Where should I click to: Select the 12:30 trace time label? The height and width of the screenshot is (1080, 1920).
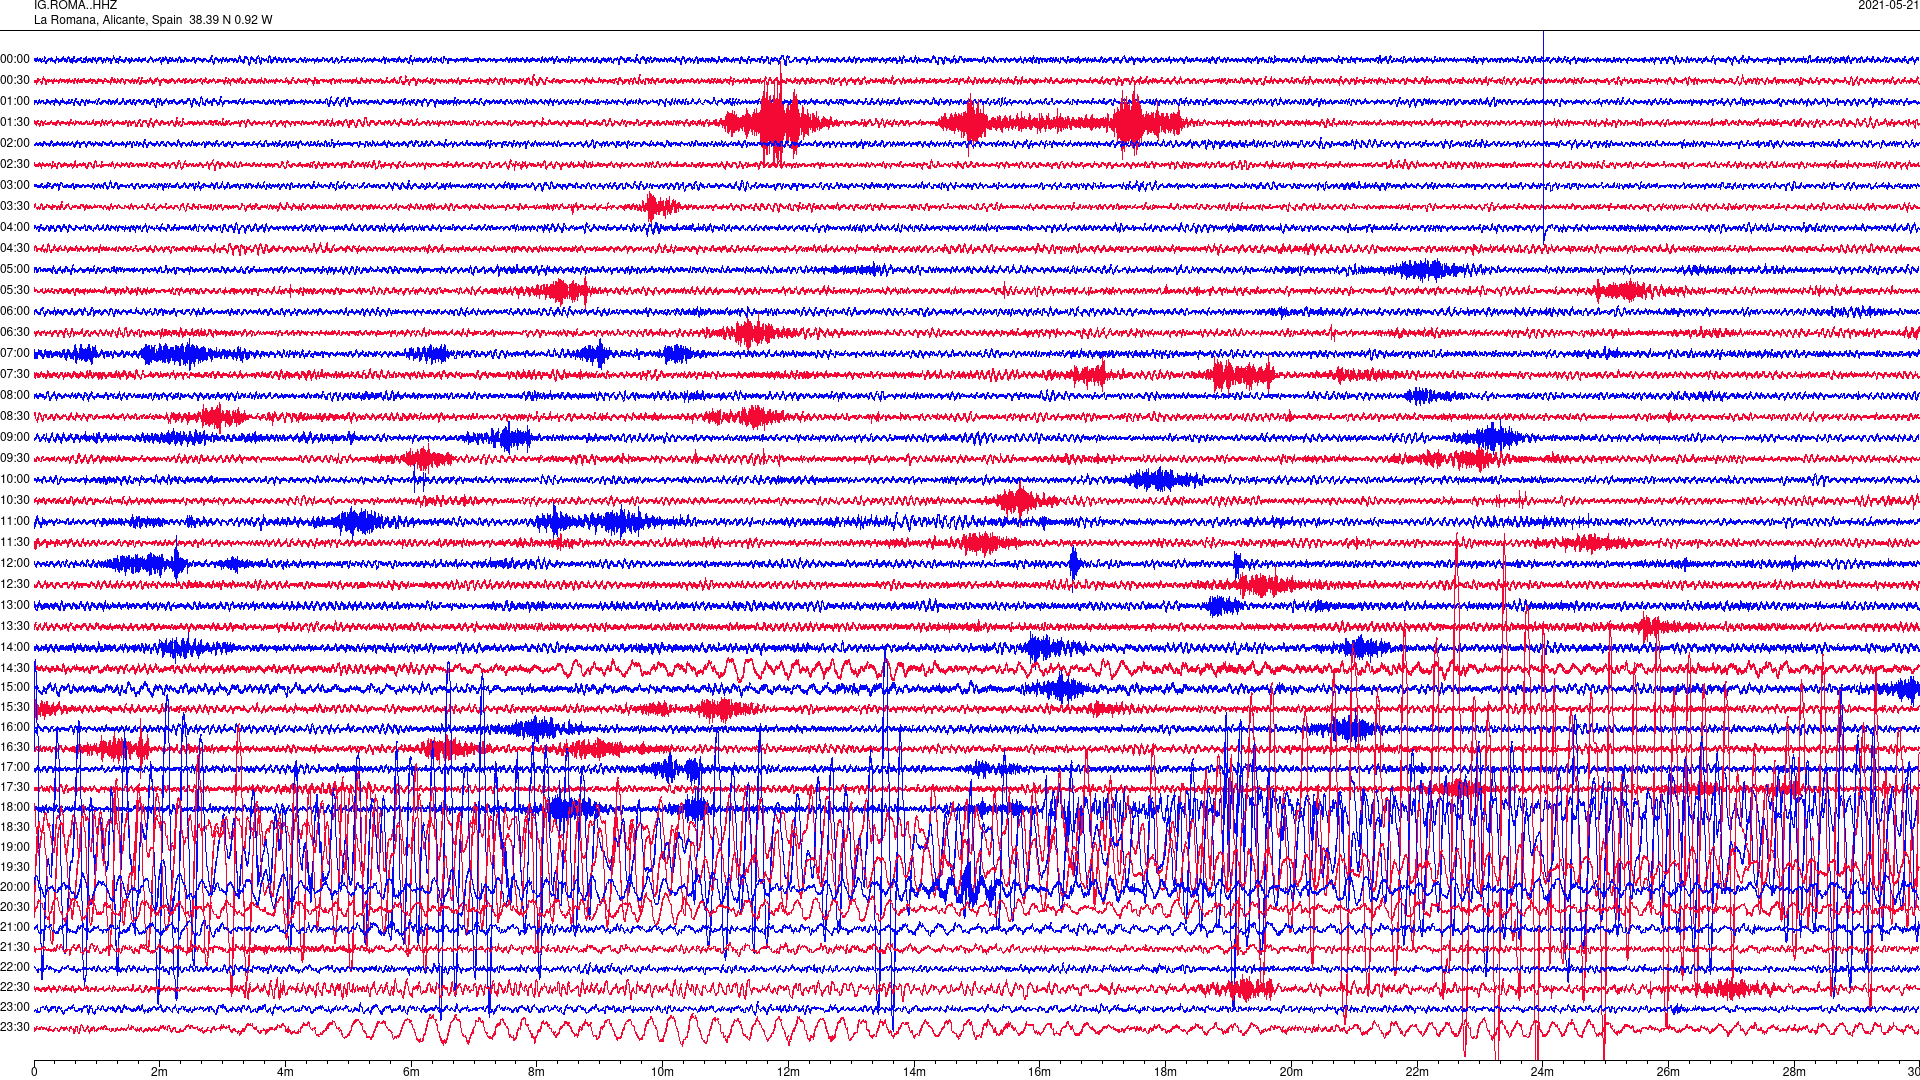click(15, 584)
